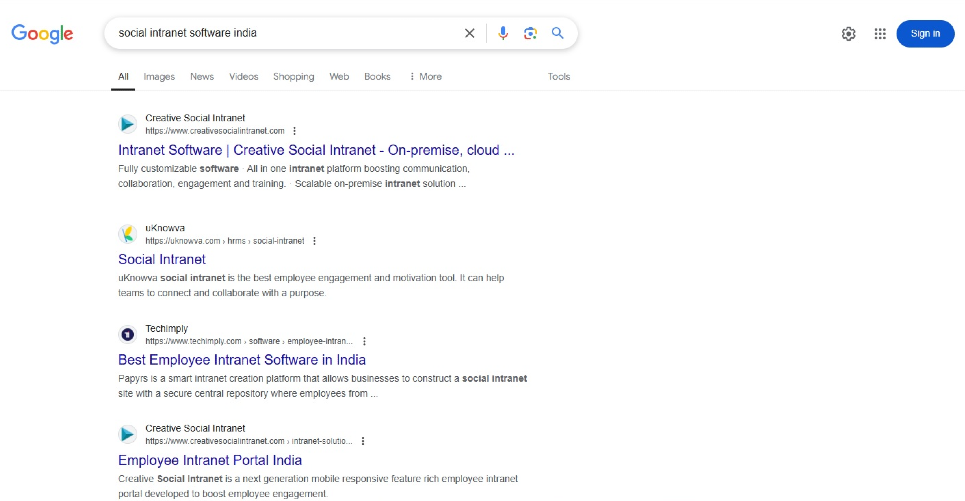Click snippet starting 'uKnowva social intranet is'
Viewport: 965px width, 501px height.
tap(311, 286)
